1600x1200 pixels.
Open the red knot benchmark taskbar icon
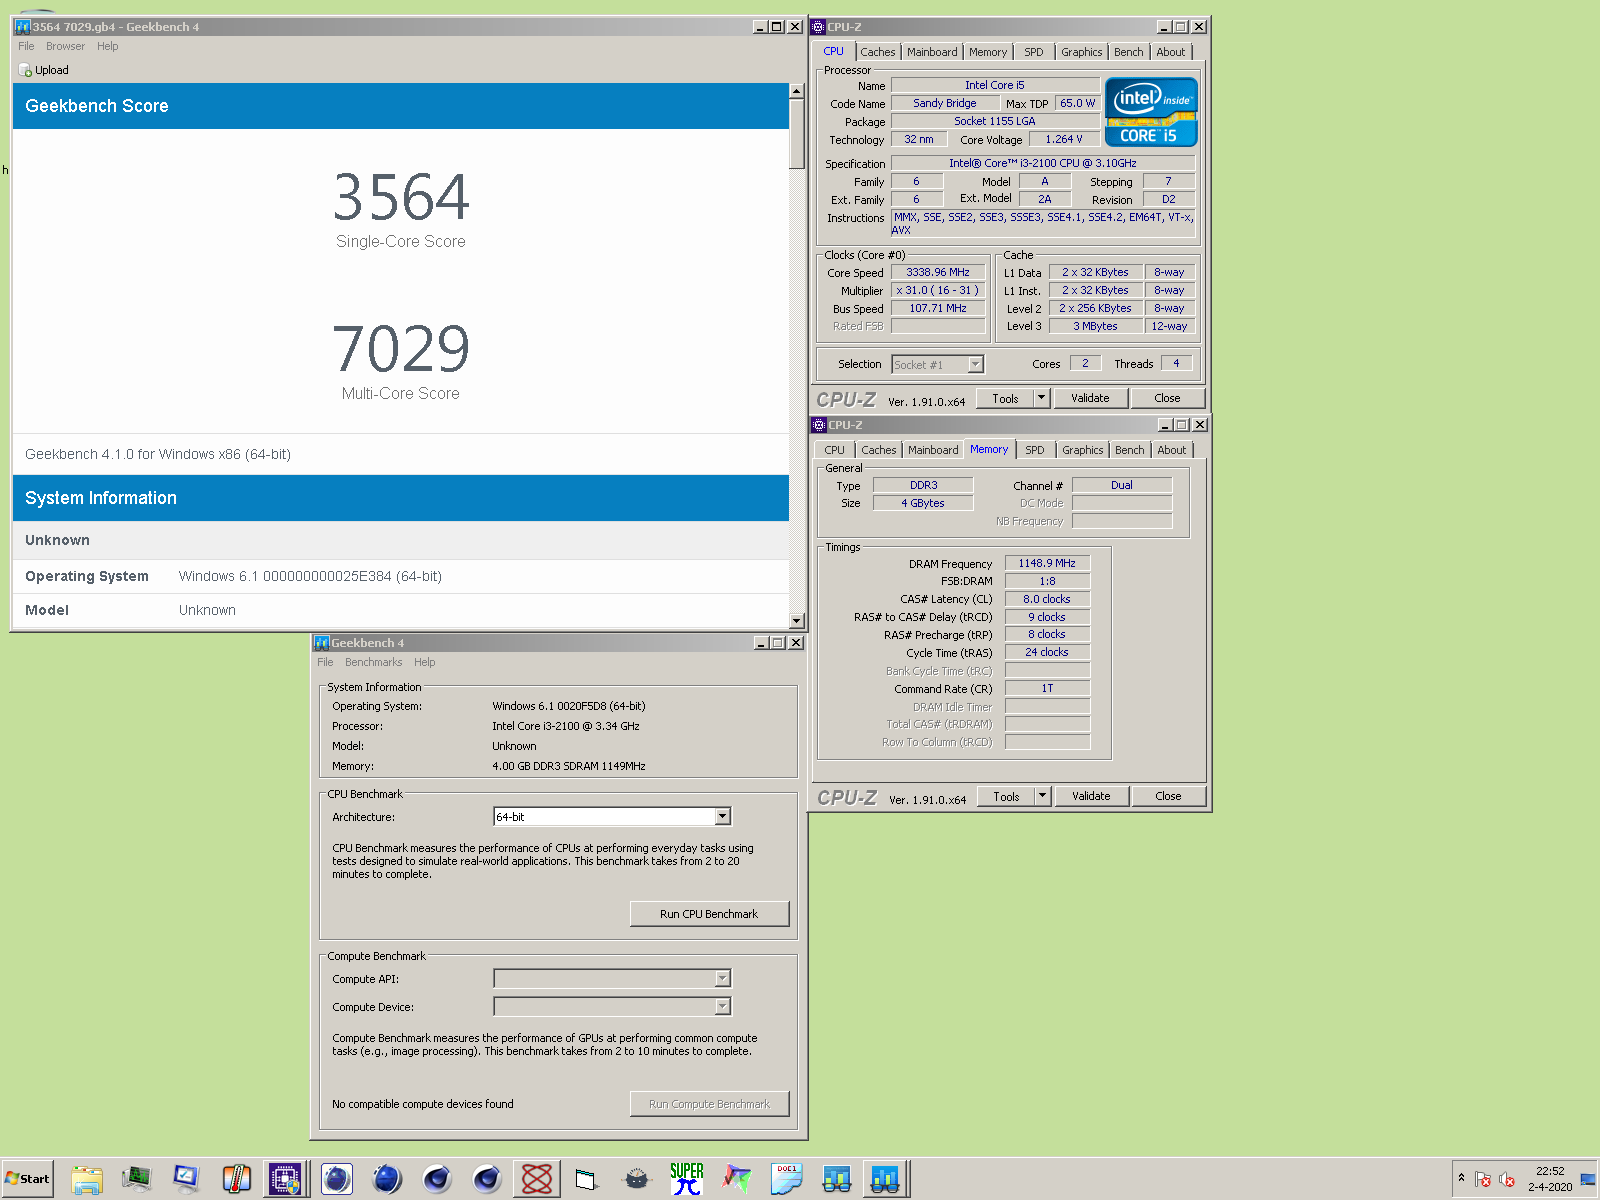(x=537, y=1179)
